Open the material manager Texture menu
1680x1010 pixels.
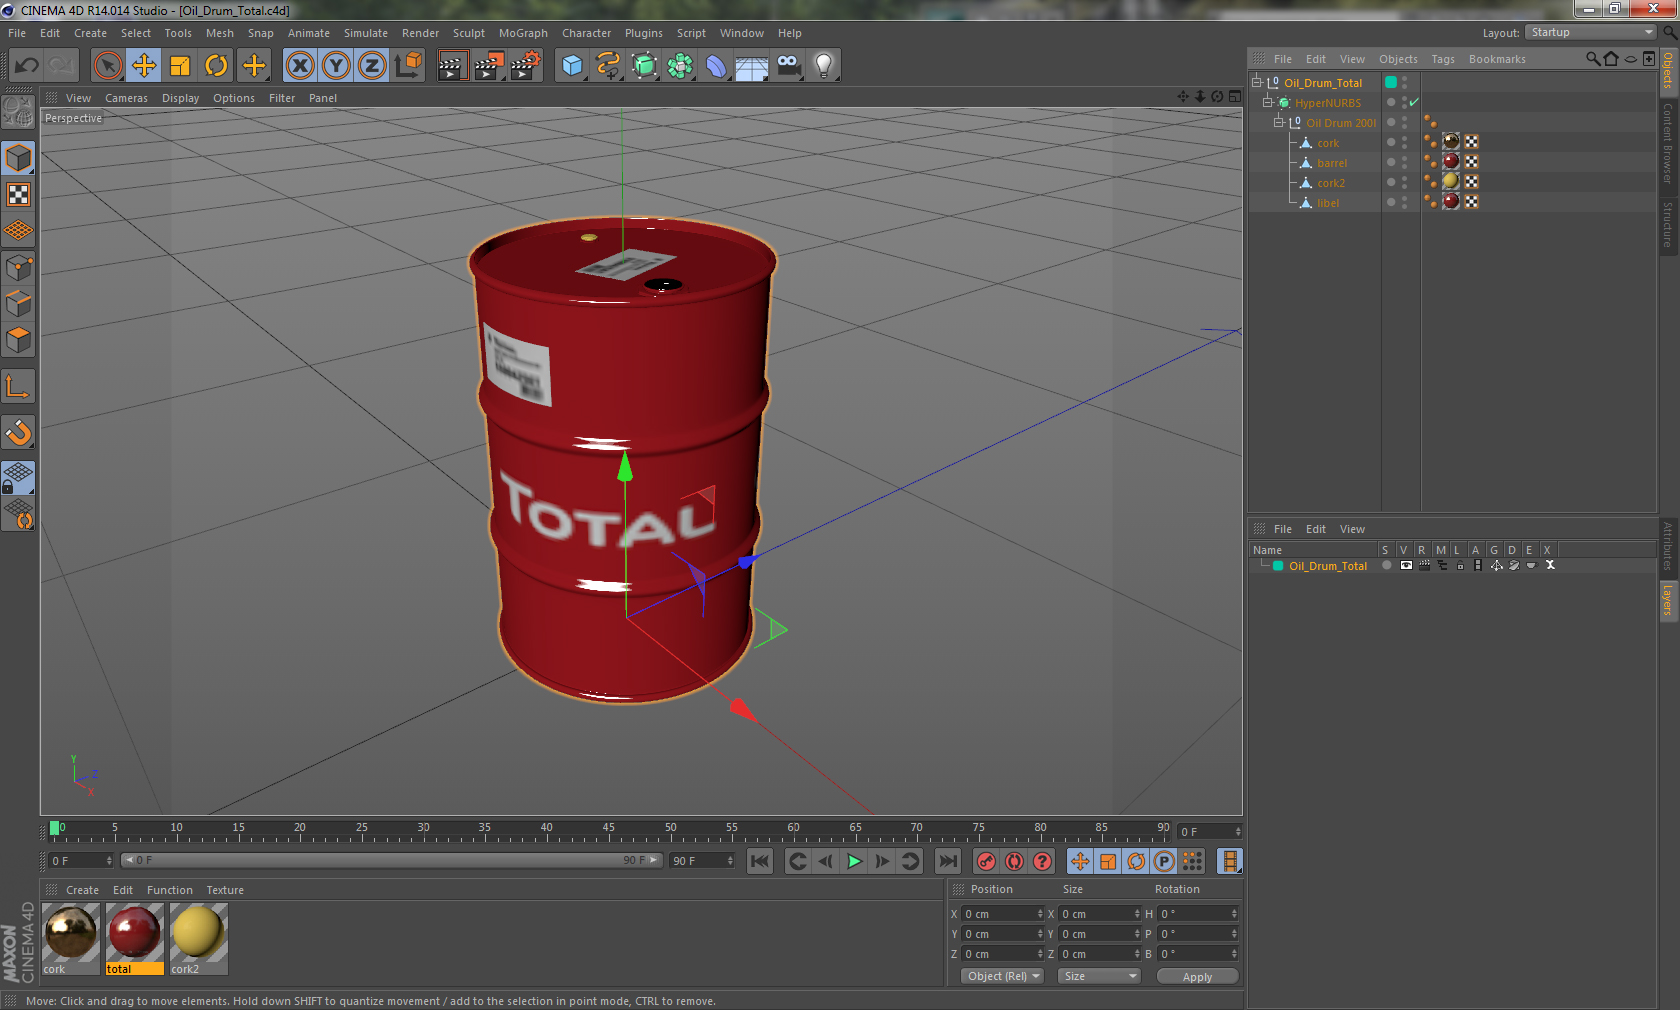[x=225, y=890]
